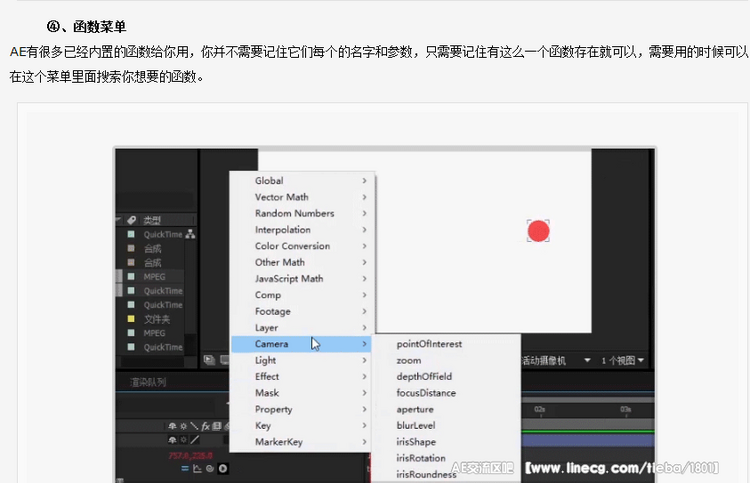Screen dimensions: 750x483
Task: Expand the Light submenu arrow
Action: tap(364, 360)
